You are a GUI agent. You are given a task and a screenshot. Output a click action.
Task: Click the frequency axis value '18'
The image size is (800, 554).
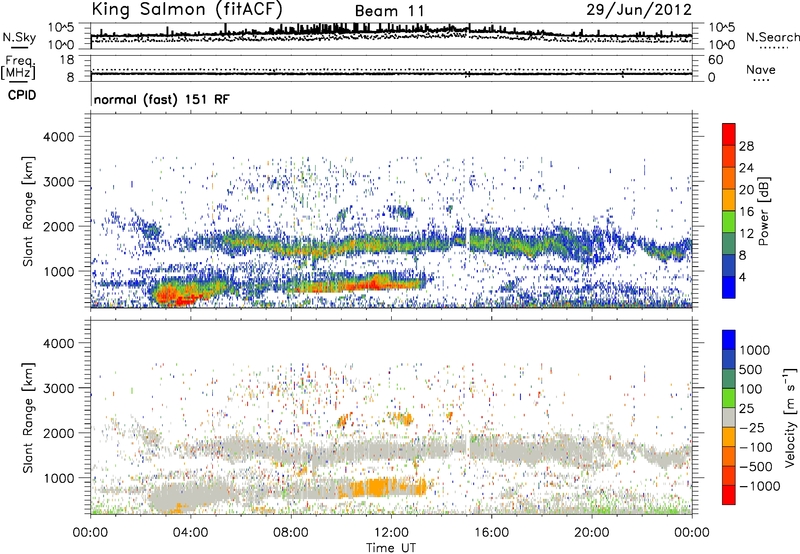click(66, 60)
